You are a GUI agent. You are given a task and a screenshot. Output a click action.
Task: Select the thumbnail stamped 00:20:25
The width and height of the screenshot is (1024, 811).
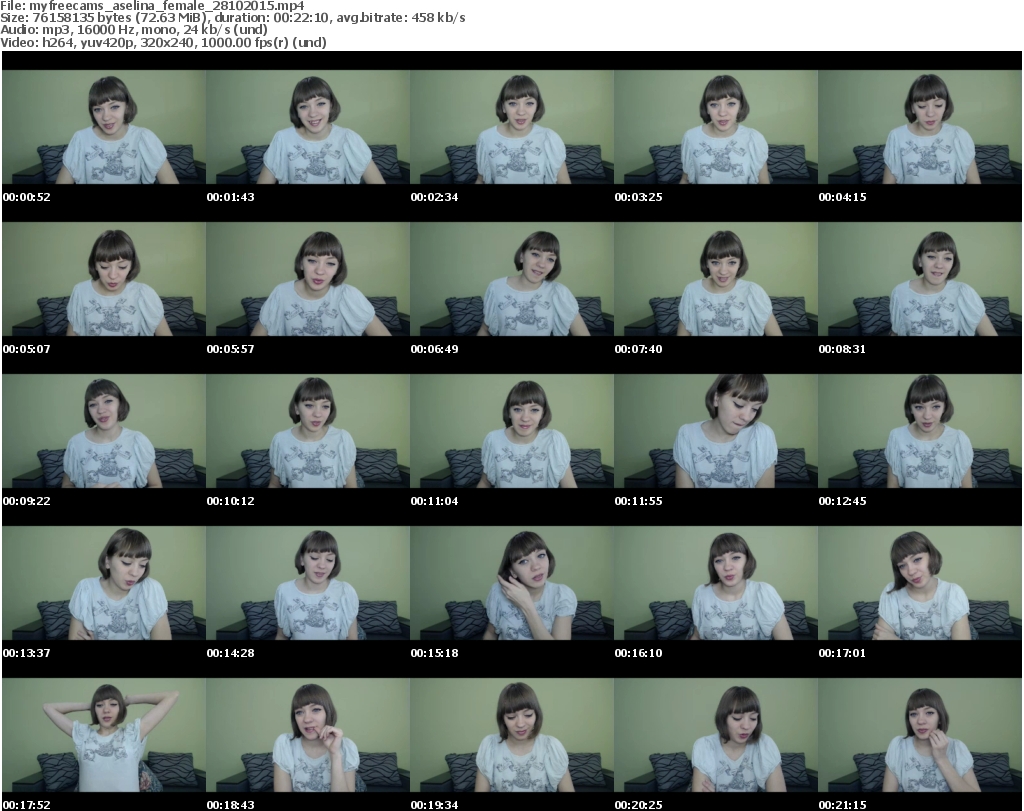(716, 736)
